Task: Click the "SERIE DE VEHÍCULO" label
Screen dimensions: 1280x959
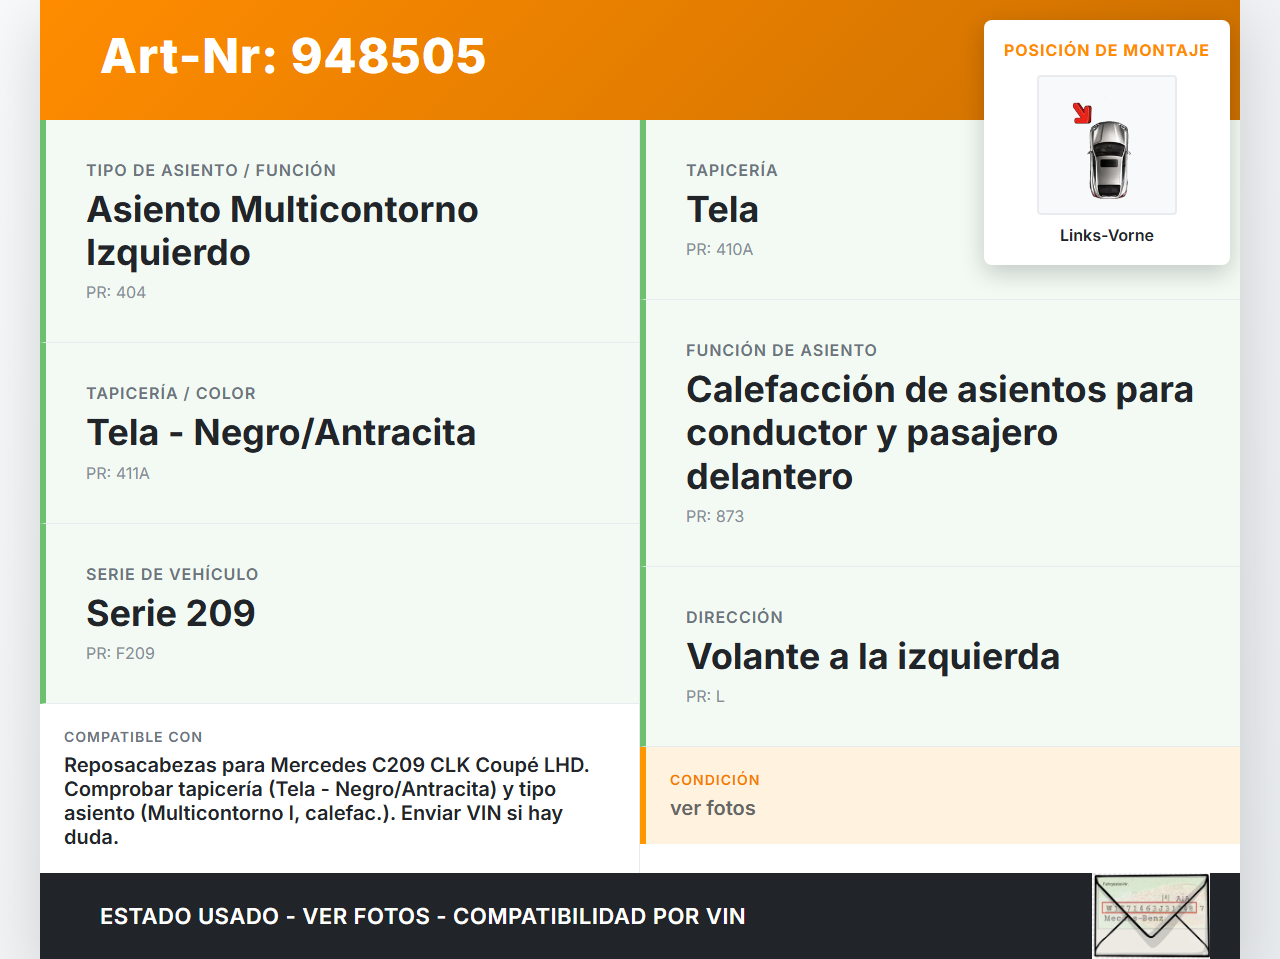Action: tap(172, 574)
